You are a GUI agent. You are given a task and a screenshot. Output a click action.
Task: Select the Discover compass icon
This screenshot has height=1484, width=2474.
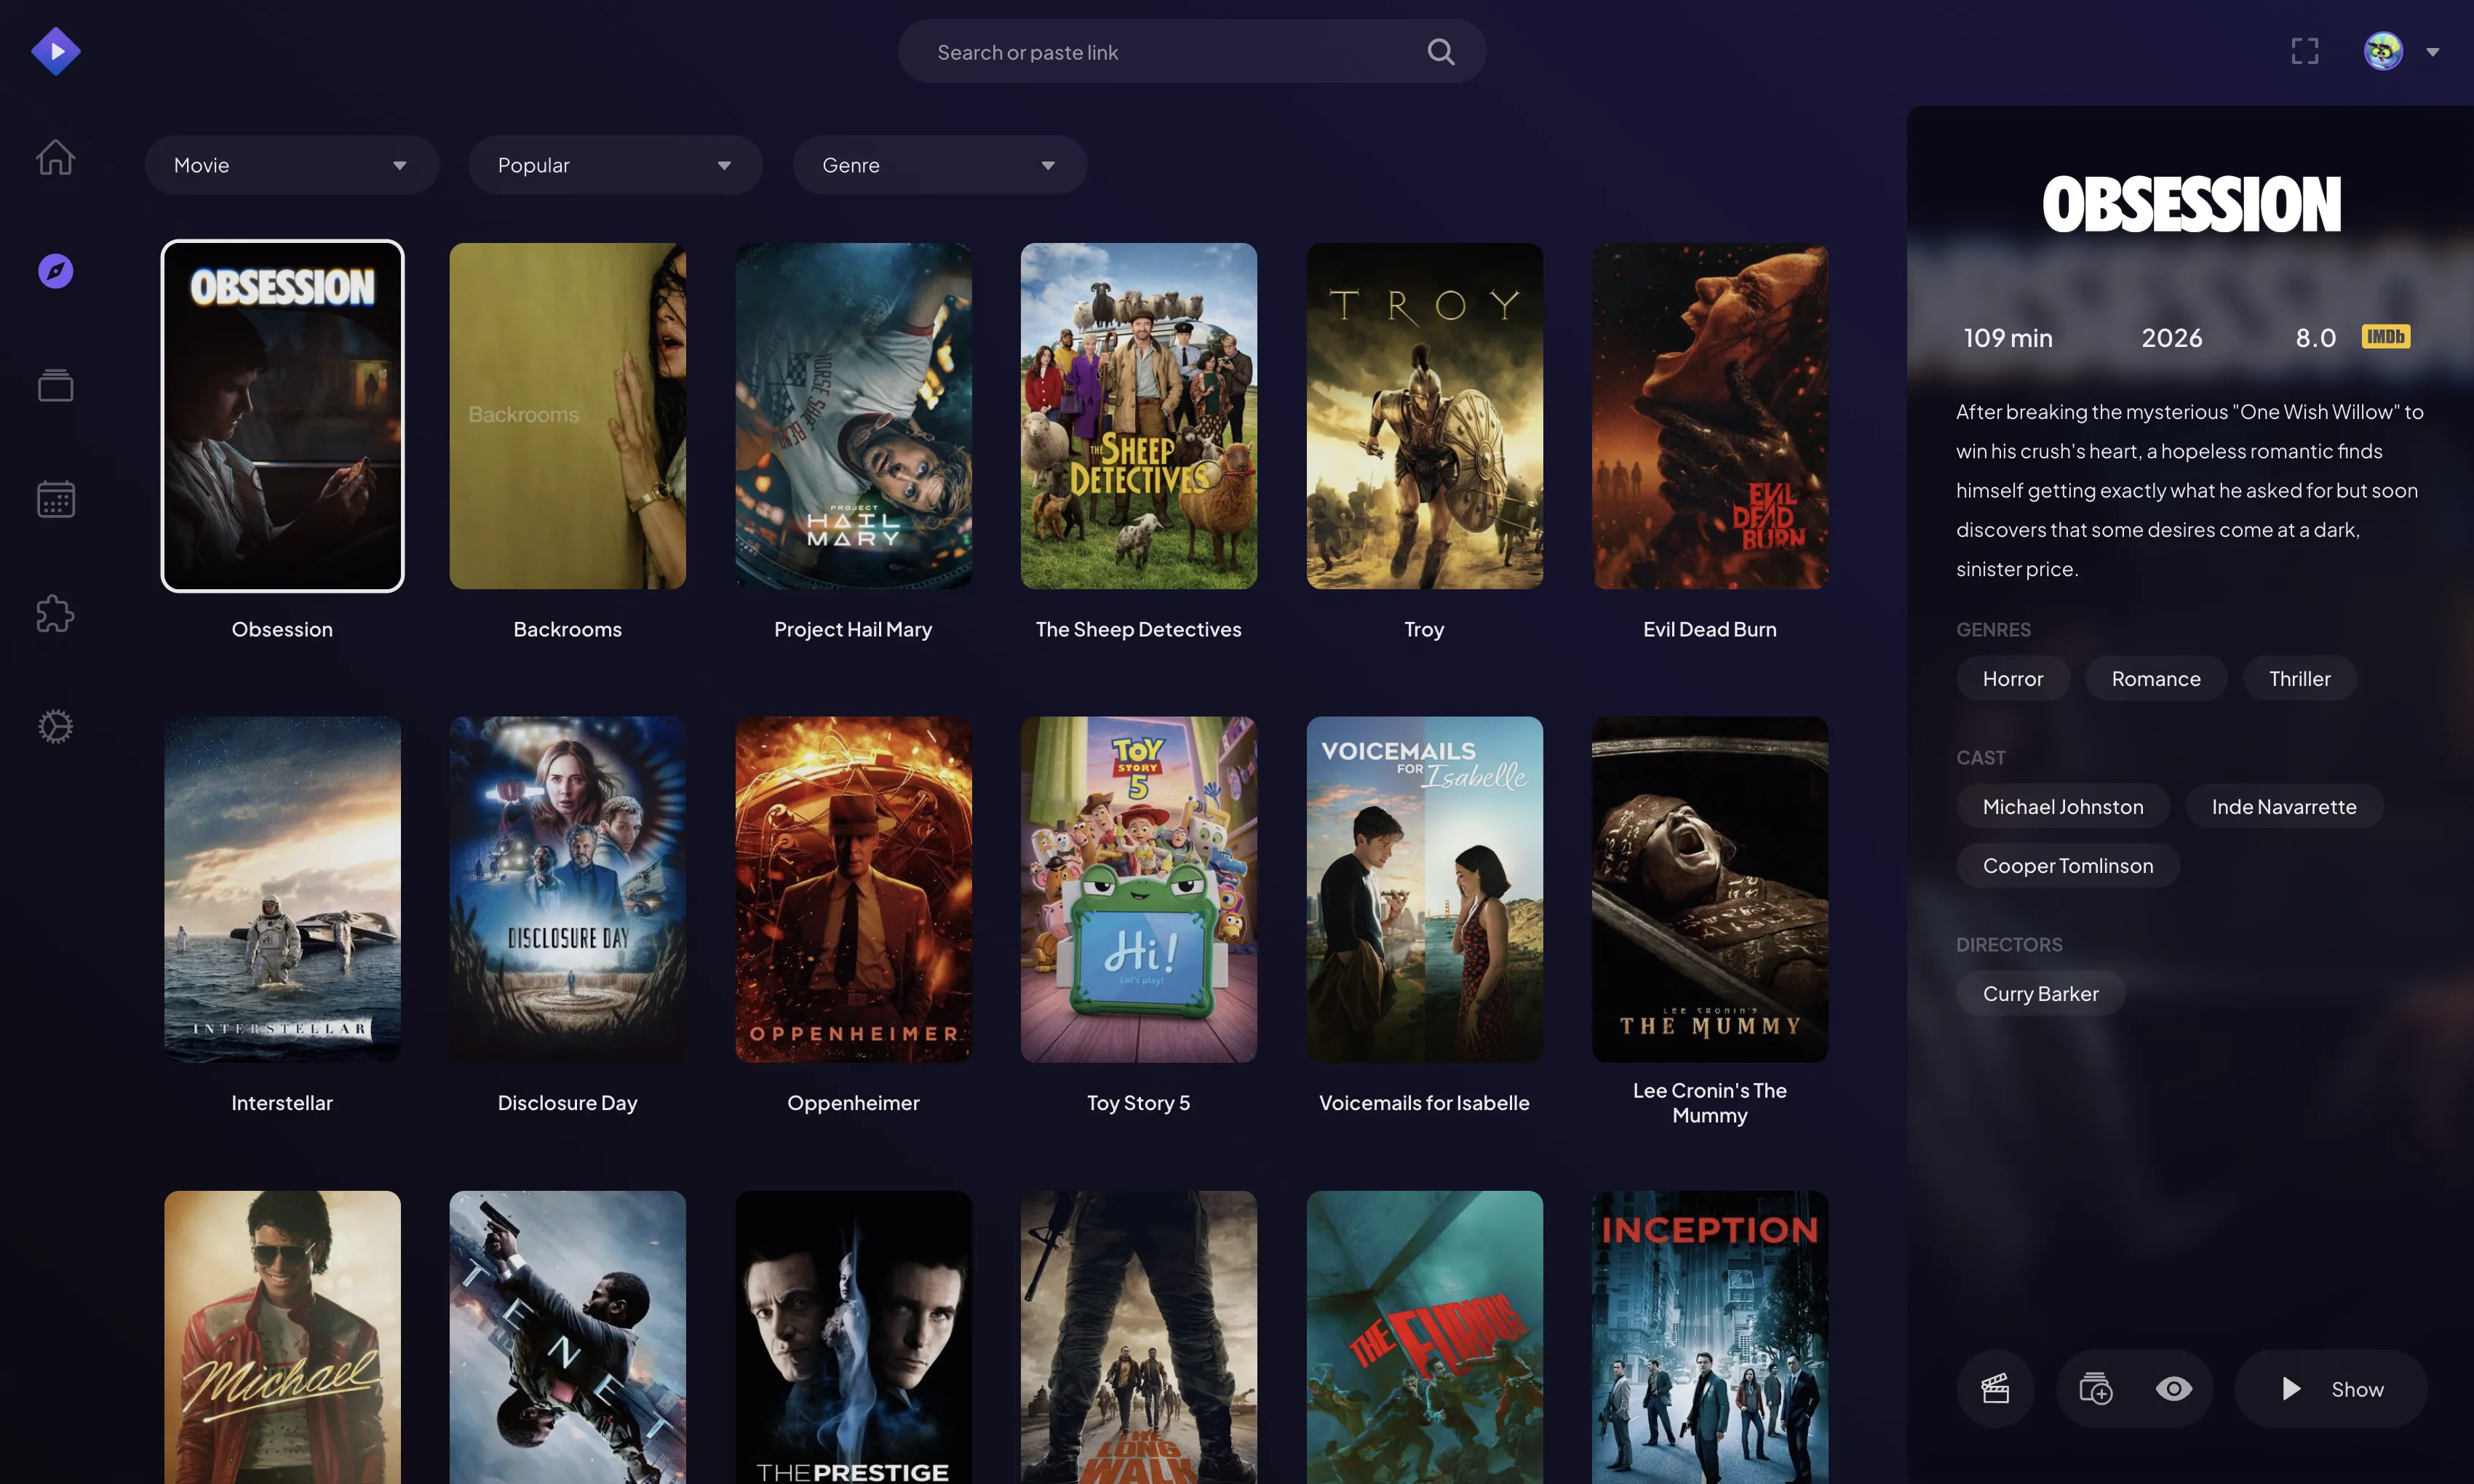[56, 271]
